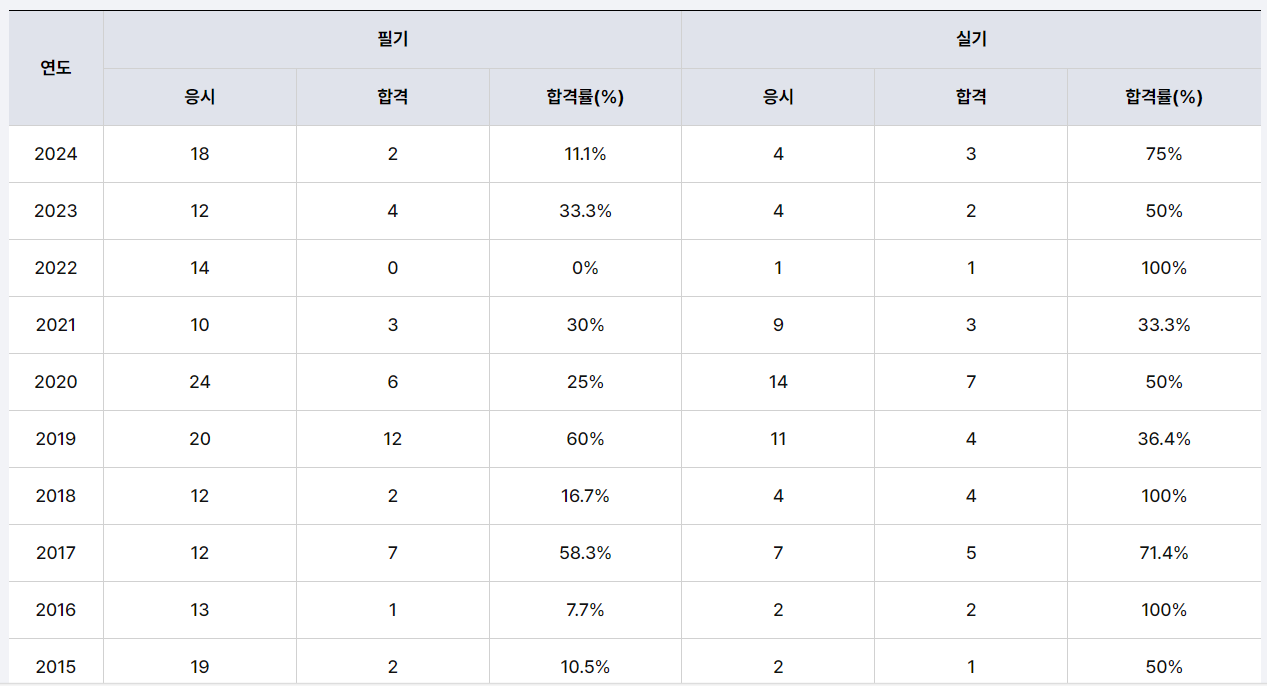The height and width of the screenshot is (686, 1267).
Task: Select the 2024 year cell
Action: [x=56, y=154]
